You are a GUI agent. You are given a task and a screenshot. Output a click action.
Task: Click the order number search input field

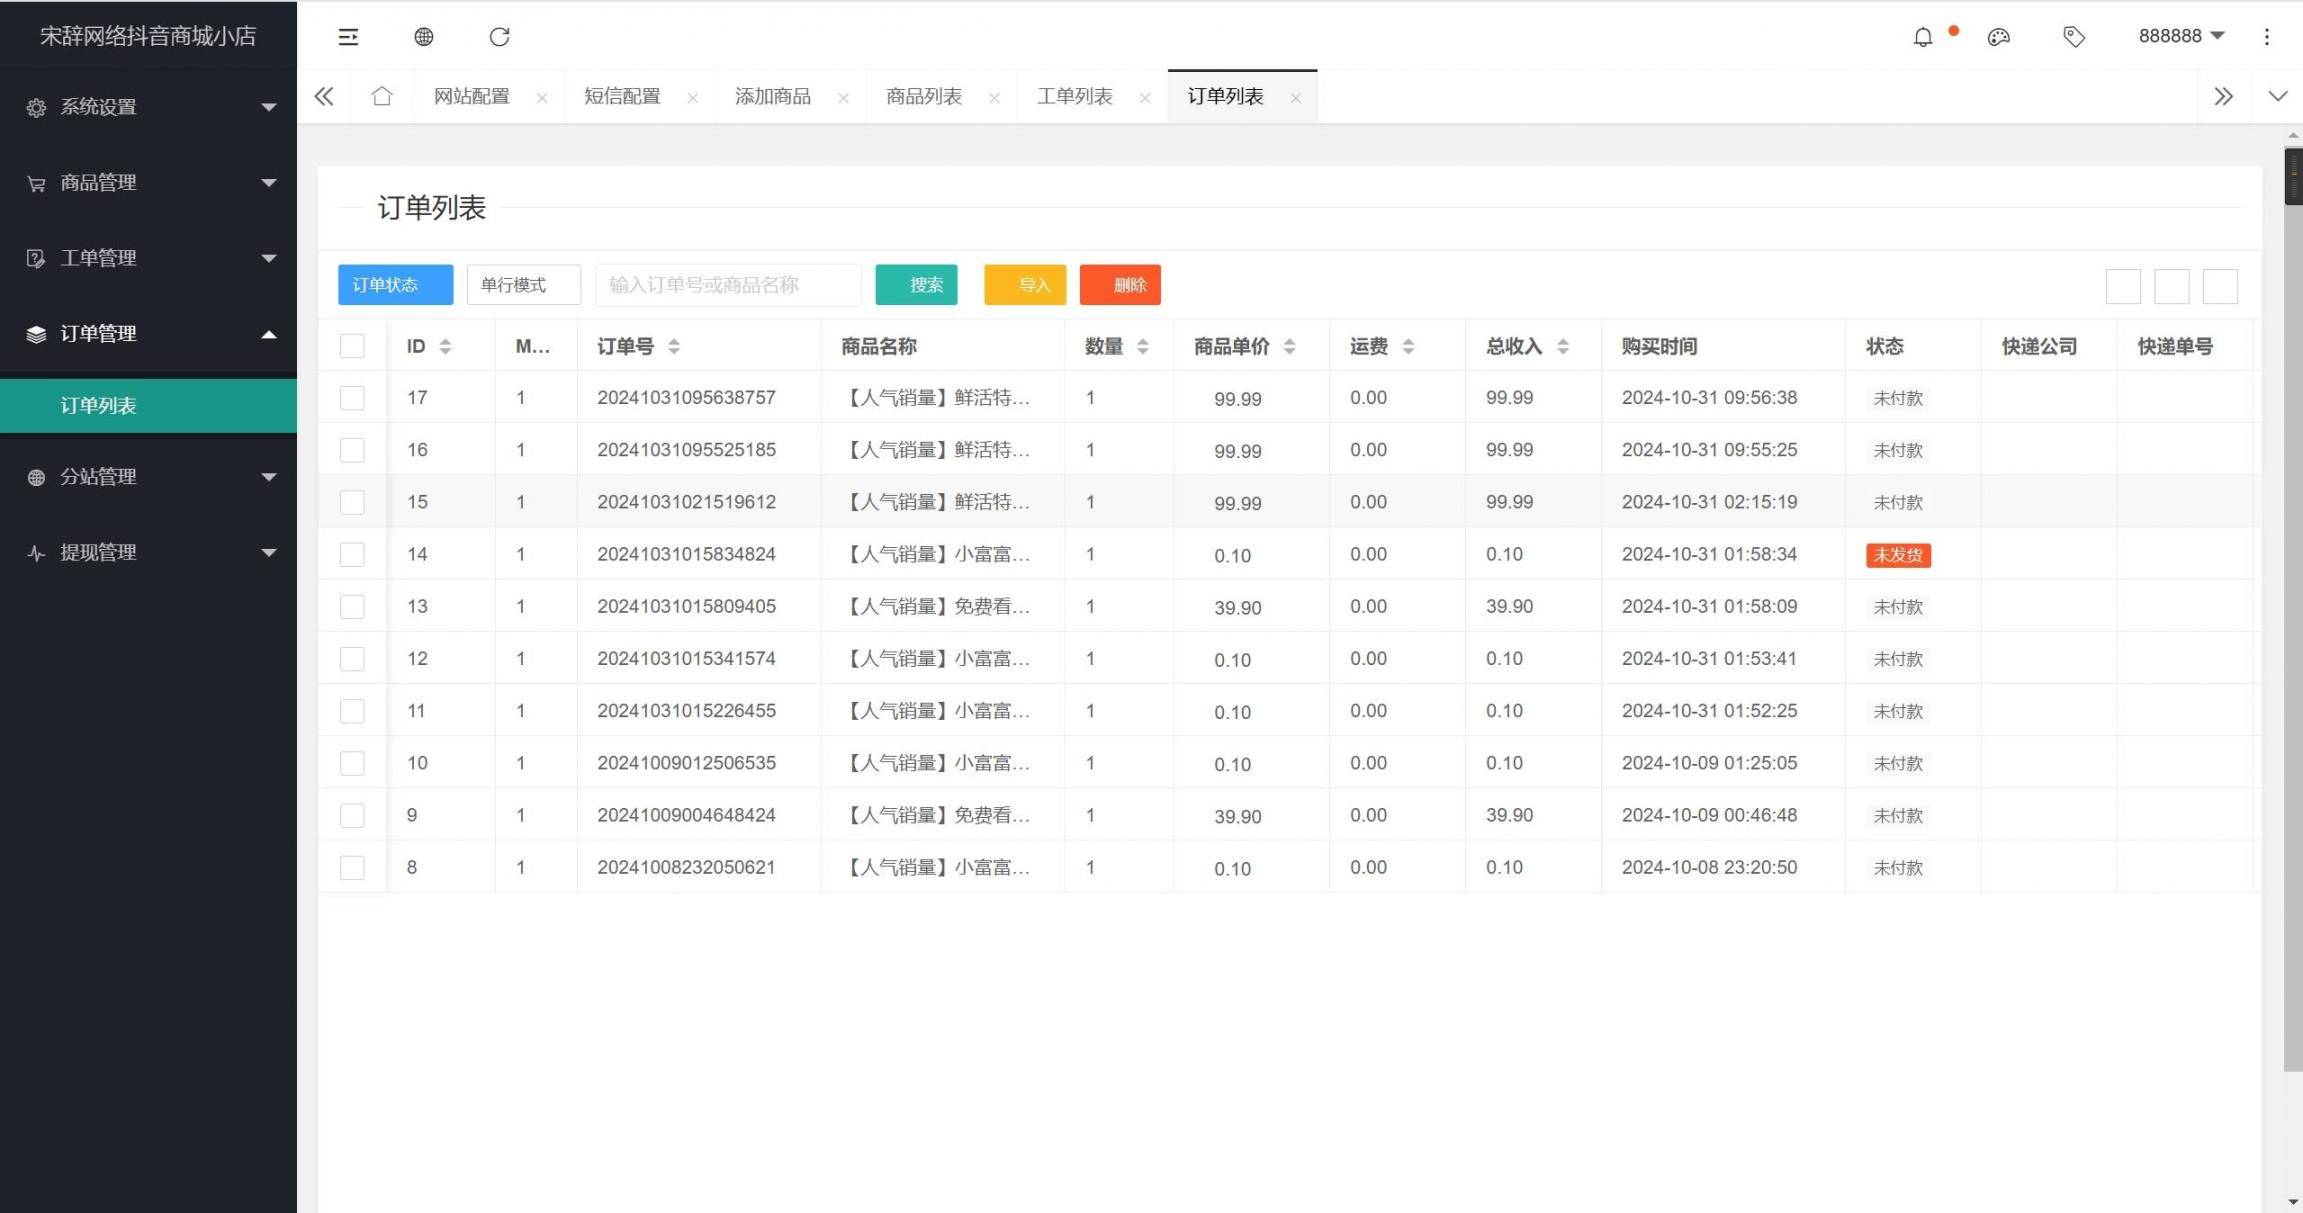click(727, 285)
